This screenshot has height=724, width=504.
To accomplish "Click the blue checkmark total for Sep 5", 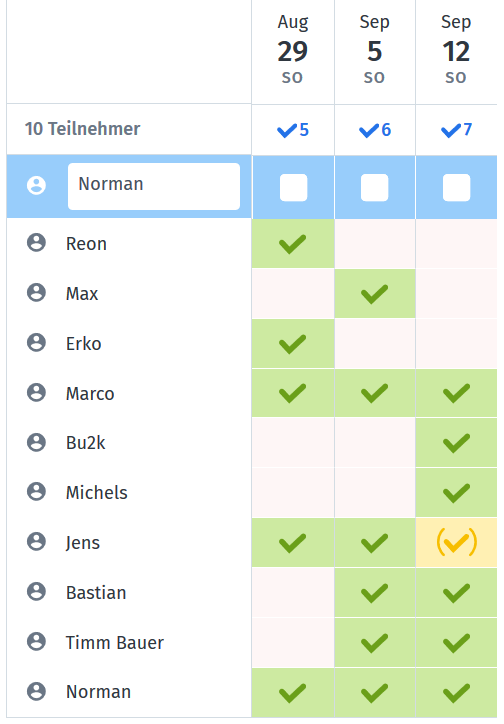I will (375, 130).
